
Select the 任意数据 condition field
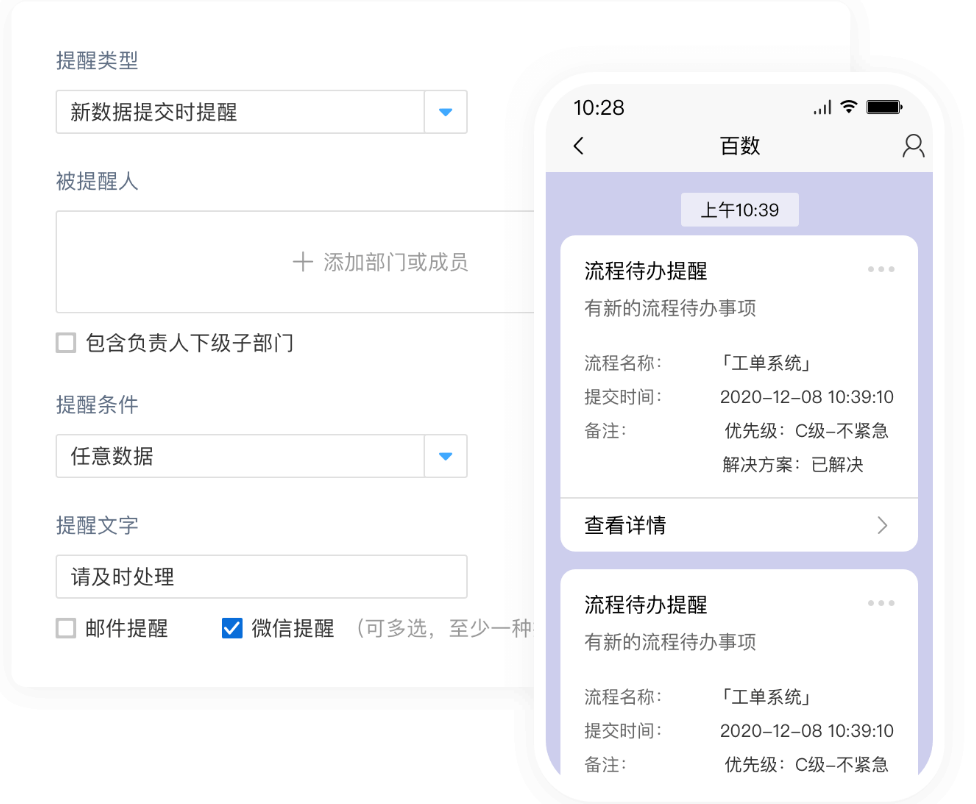[240, 456]
